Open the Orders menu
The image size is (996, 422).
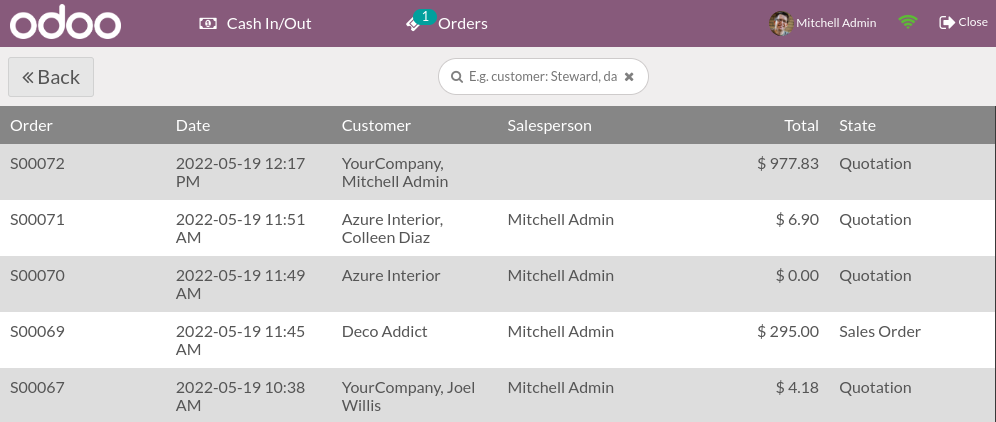[x=462, y=23]
